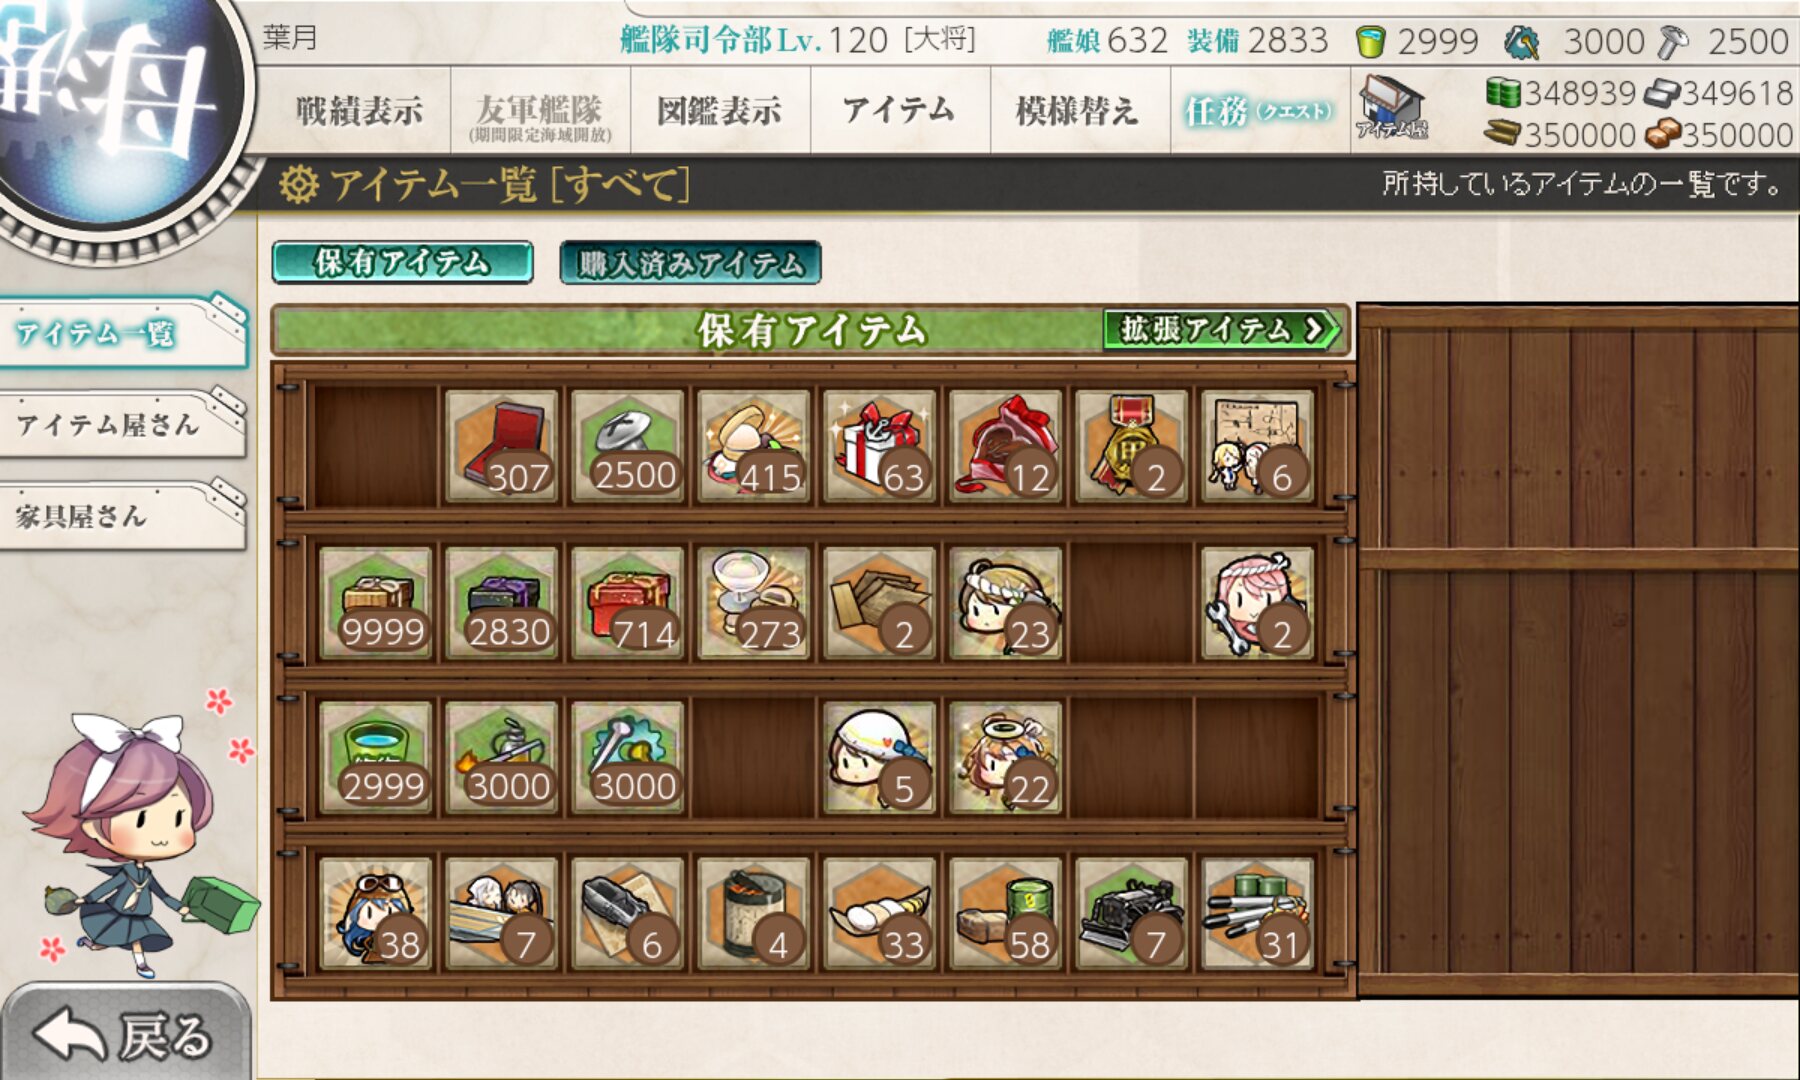Open the 任務 (クエスト) menu

(x=1259, y=110)
